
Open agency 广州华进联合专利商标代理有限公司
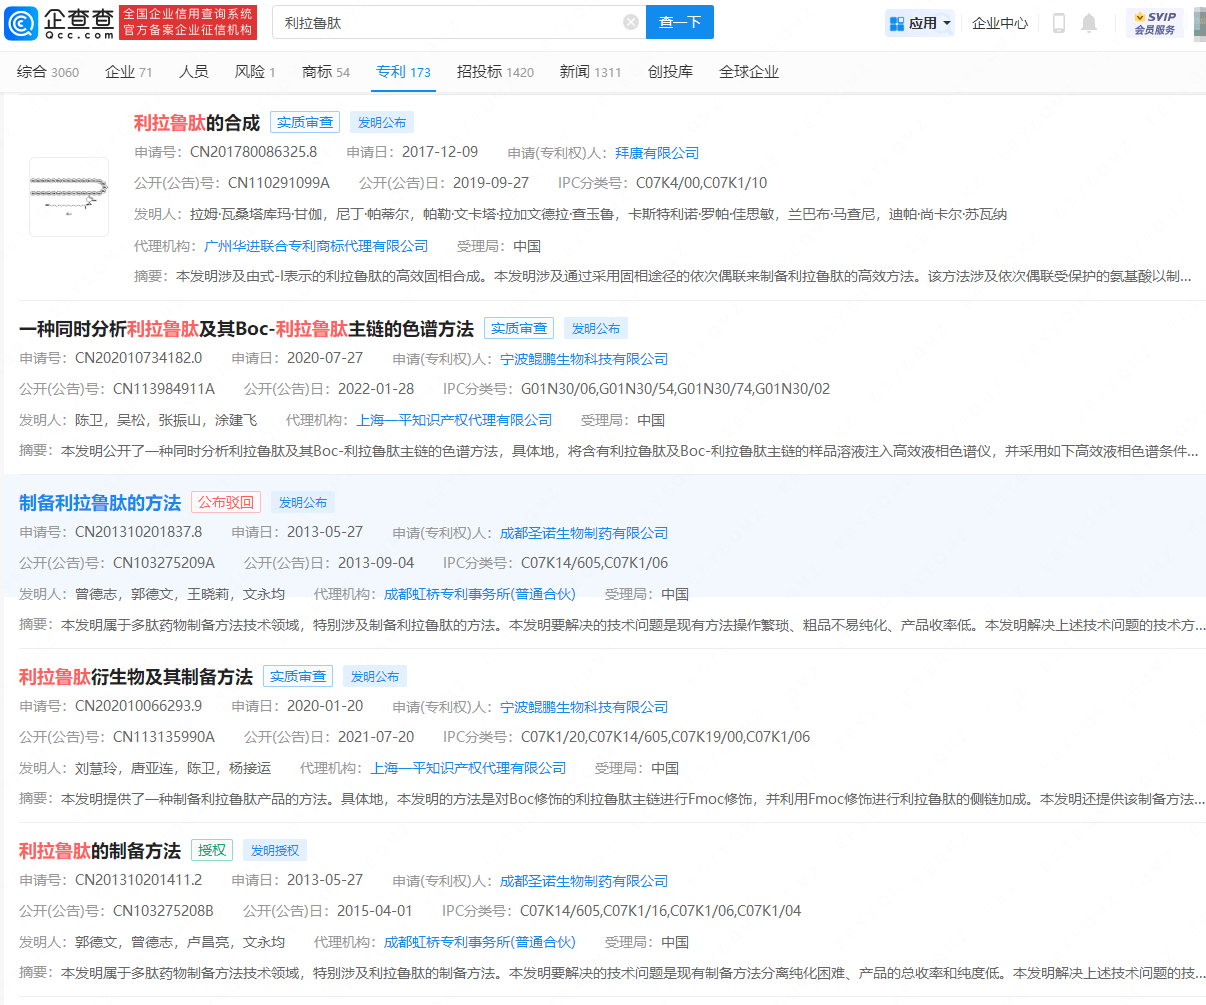(x=316, y=246)
